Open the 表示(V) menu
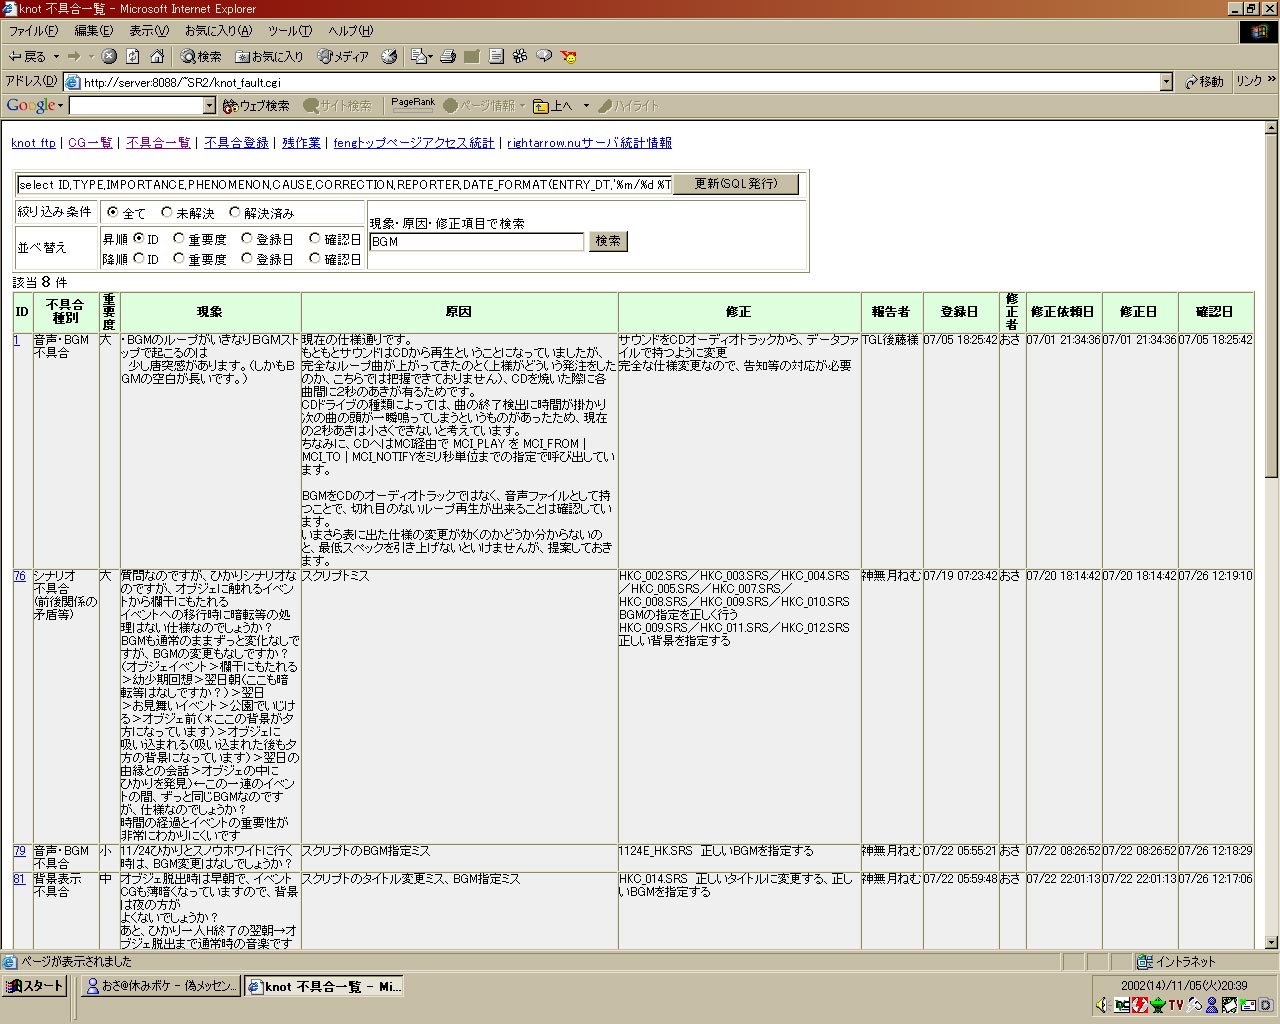Image resolution: width=1280 pixels, height=1024 pixels. 149,31
